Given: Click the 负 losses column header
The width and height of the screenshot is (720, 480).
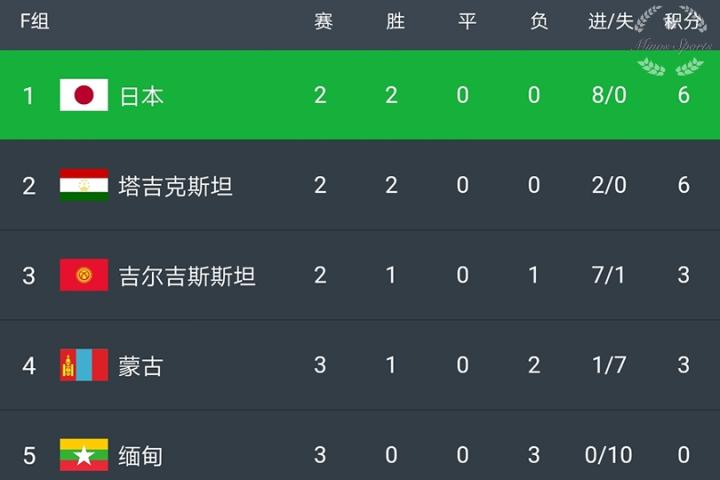Looking at the screenshot, I should [x=539, y=22].
